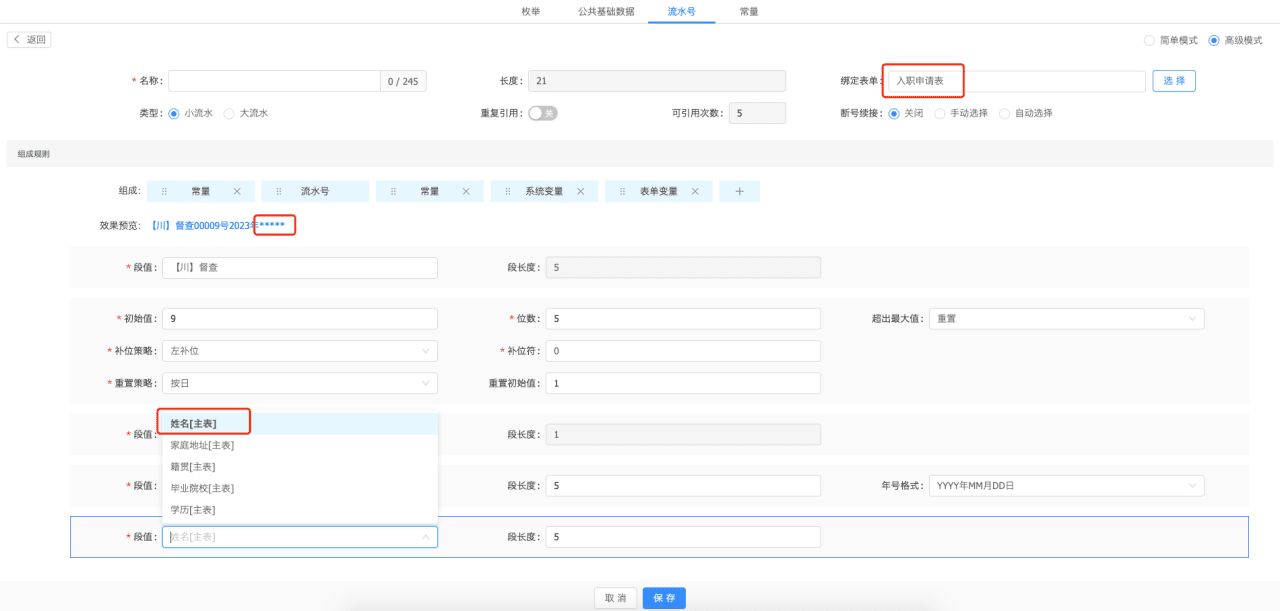
Task: Click 段值 field containing 【川】督查
Action: pyautogui.click(x=300, y=268)
